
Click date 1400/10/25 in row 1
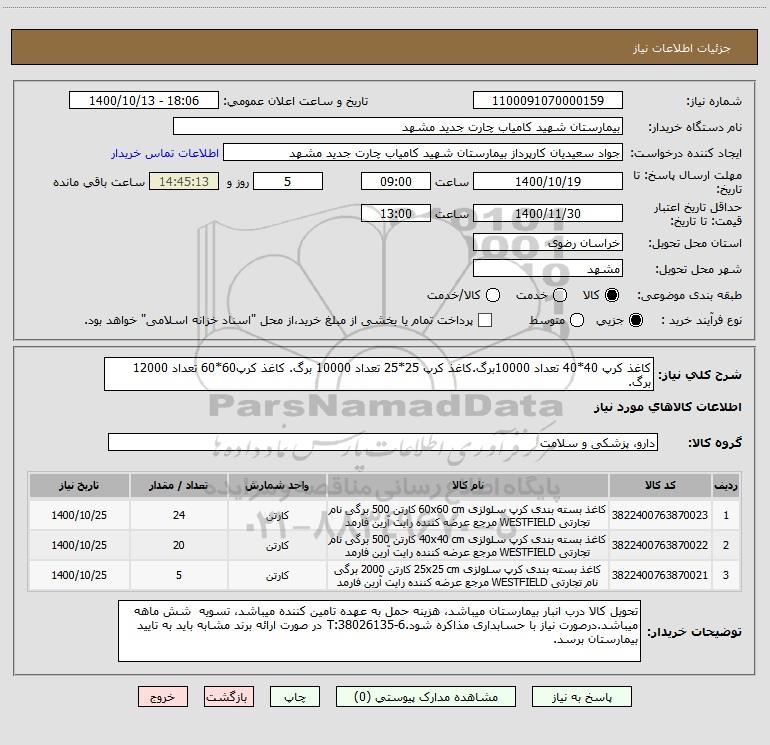point(79,515)
